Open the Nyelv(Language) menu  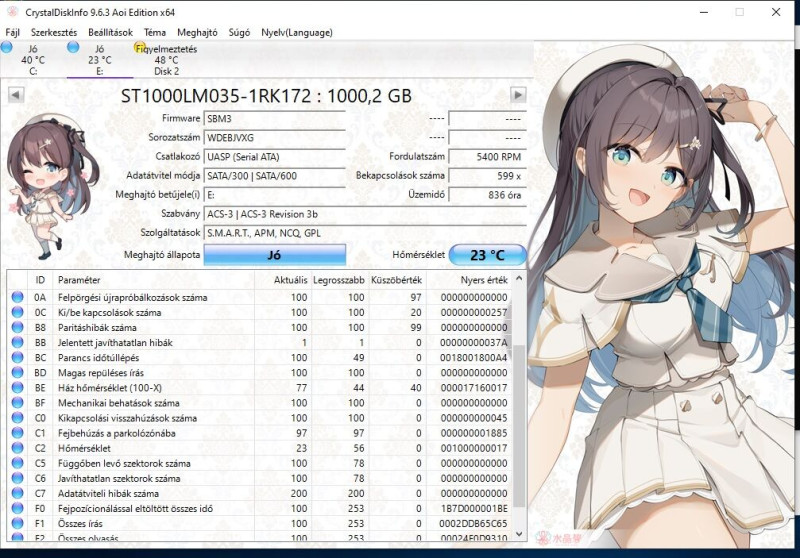(297, 33)
